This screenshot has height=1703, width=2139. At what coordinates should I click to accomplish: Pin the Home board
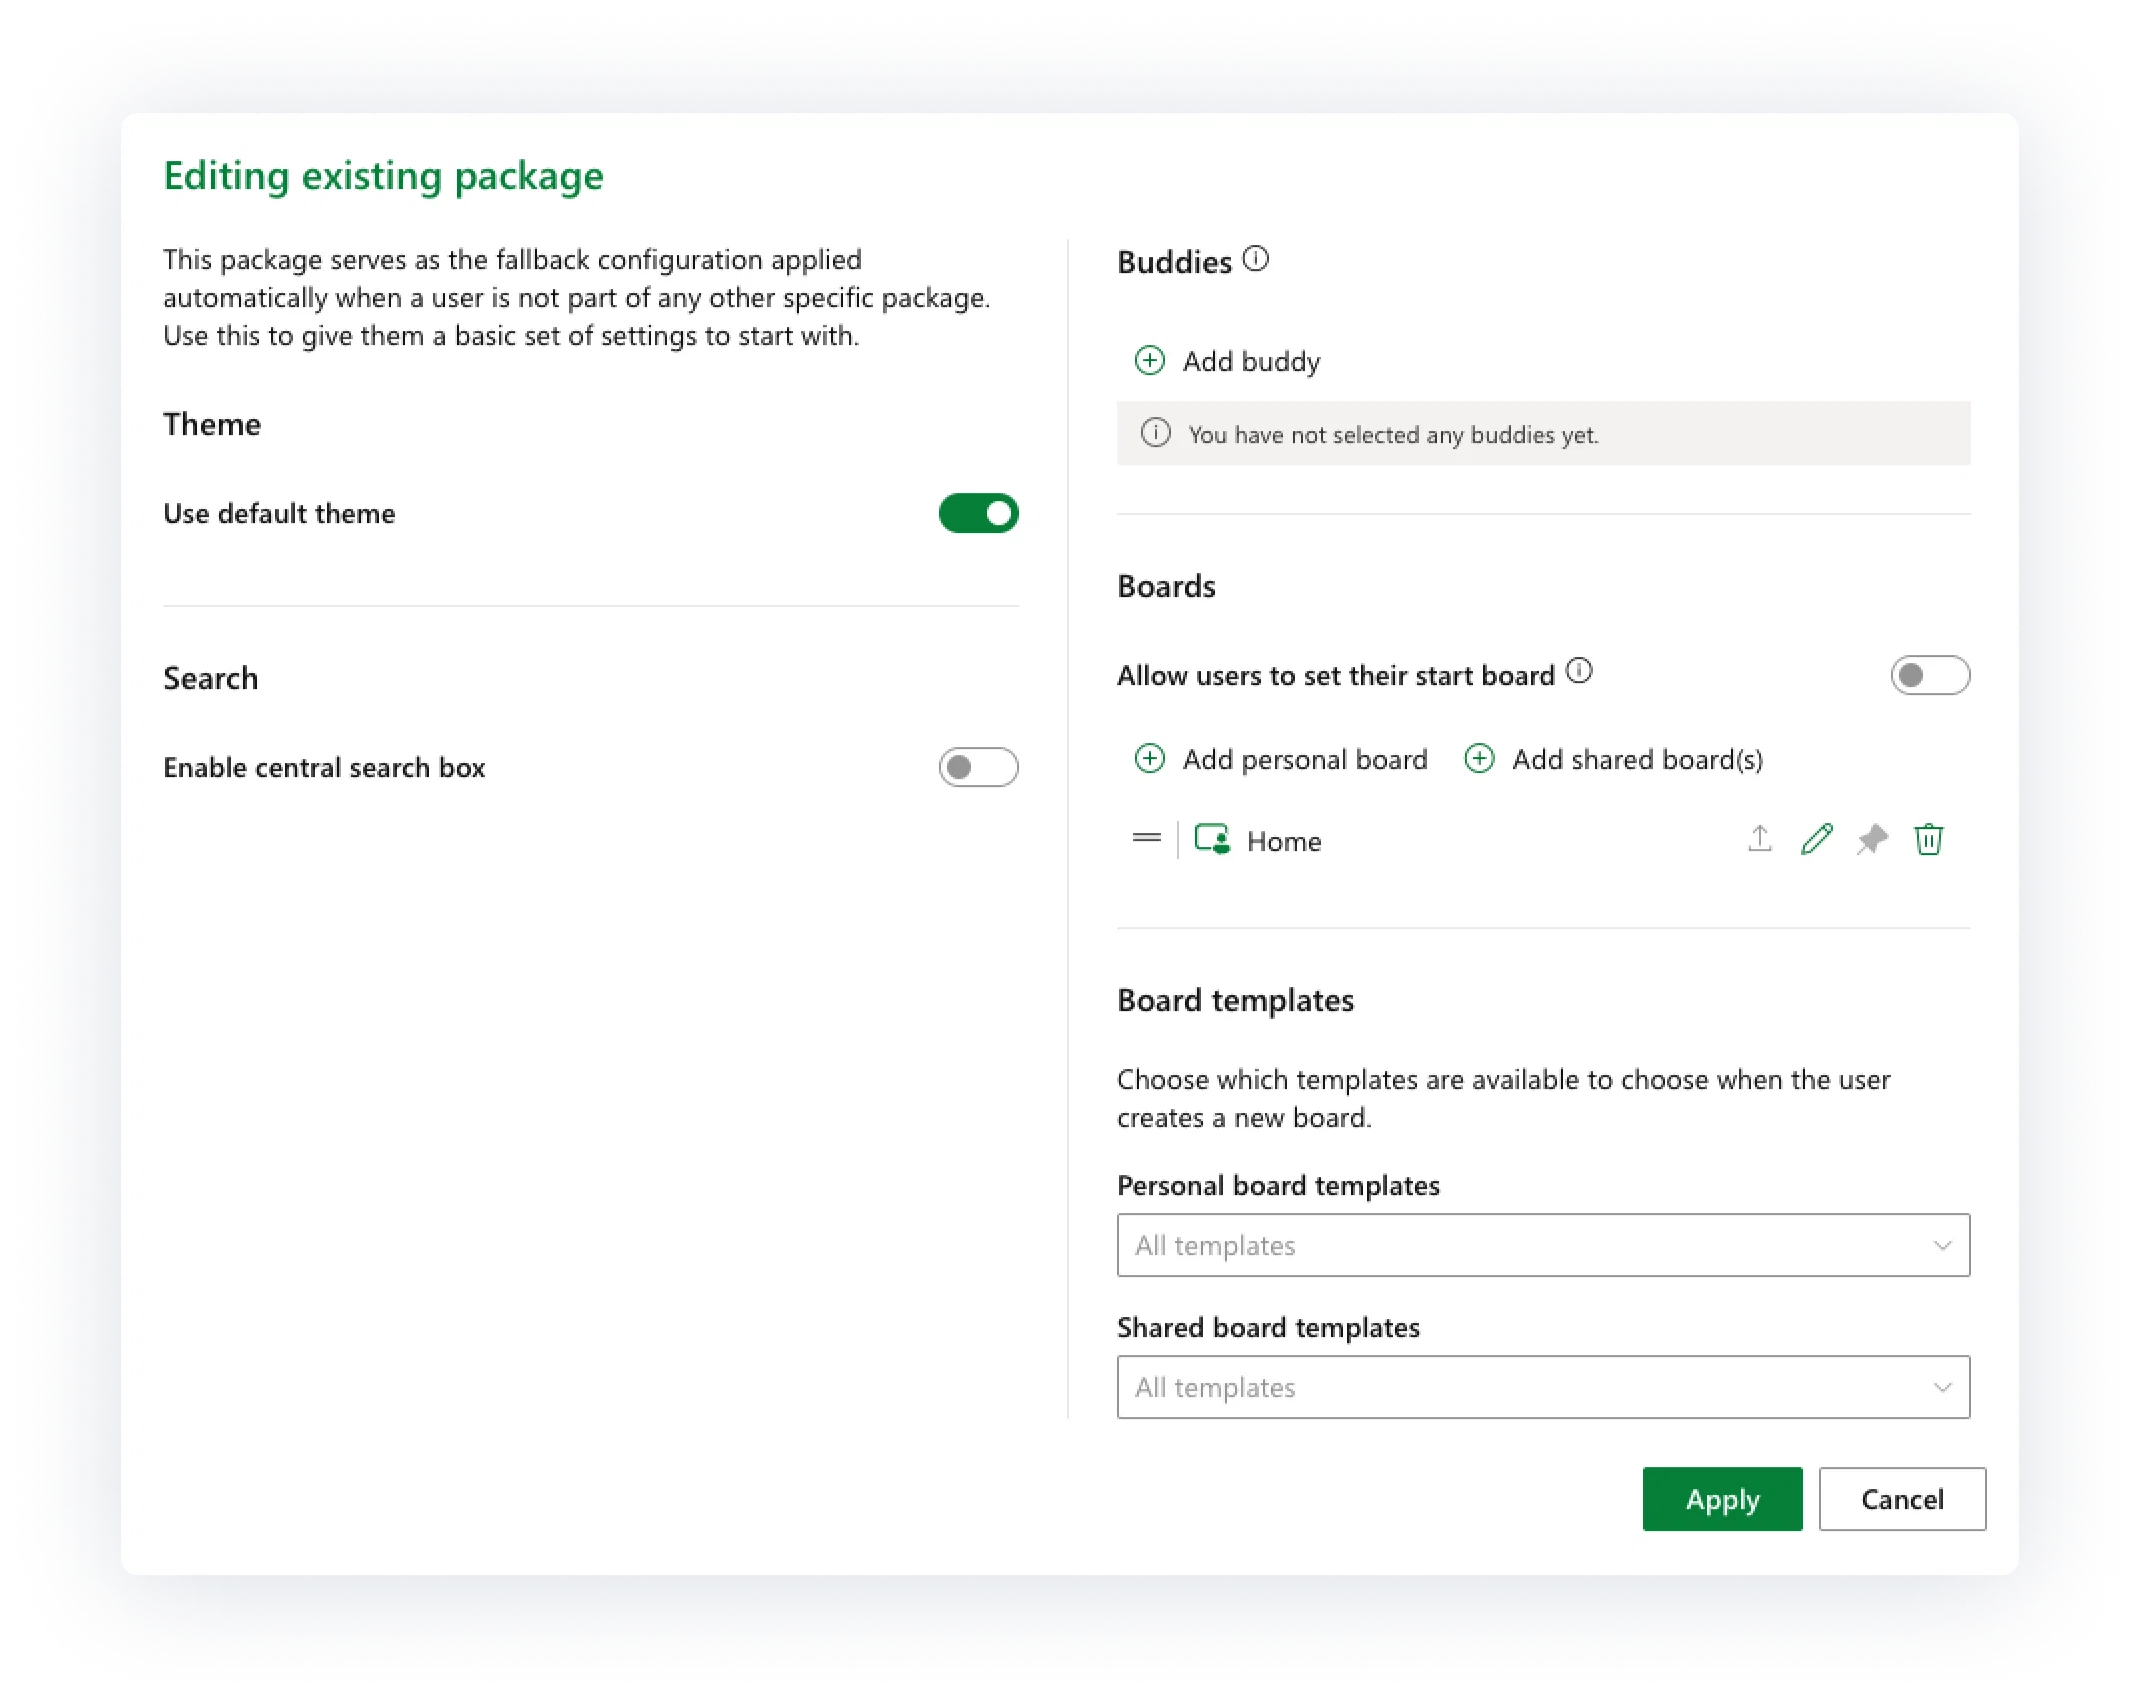pos(1872,838)
